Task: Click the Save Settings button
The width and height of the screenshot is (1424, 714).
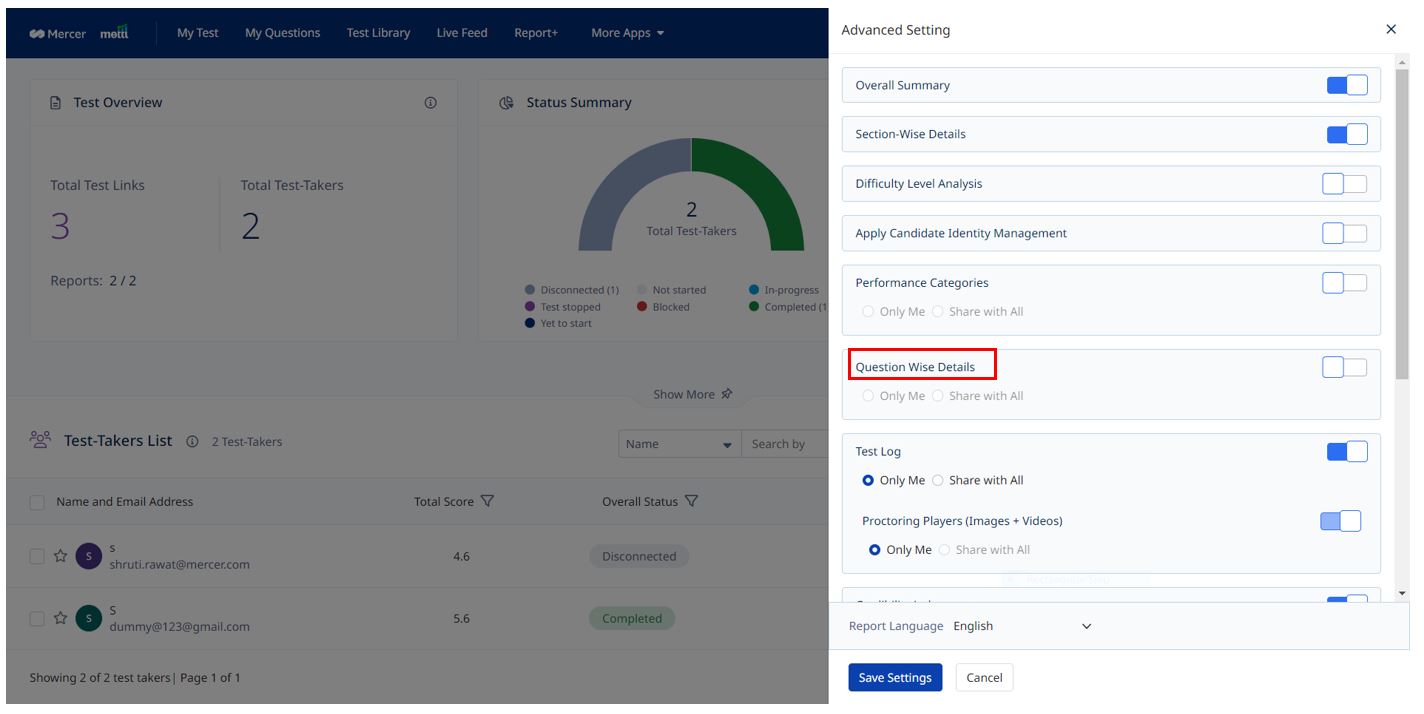Action: tap(895, 677)
